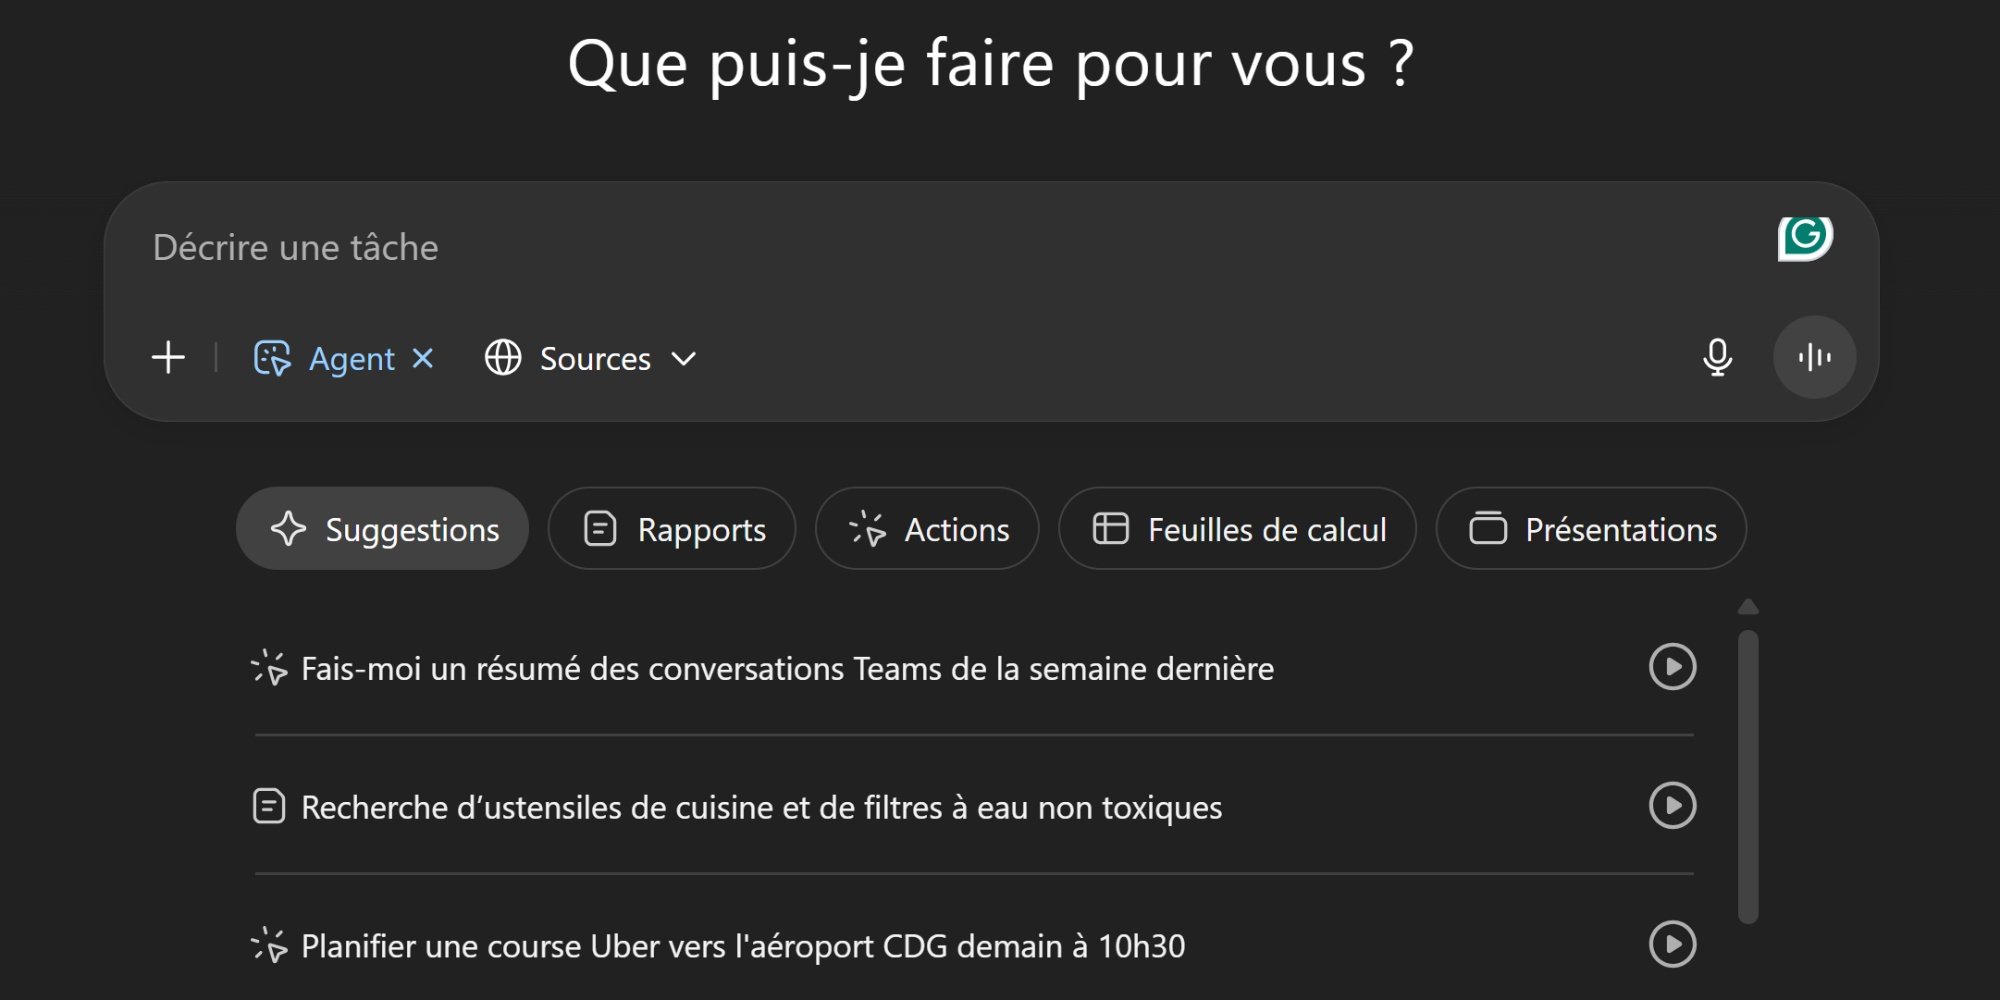2000x1000 pixels.
Task: Show the Feuilles de calcul tab
Action: [x=1237, y=529]
